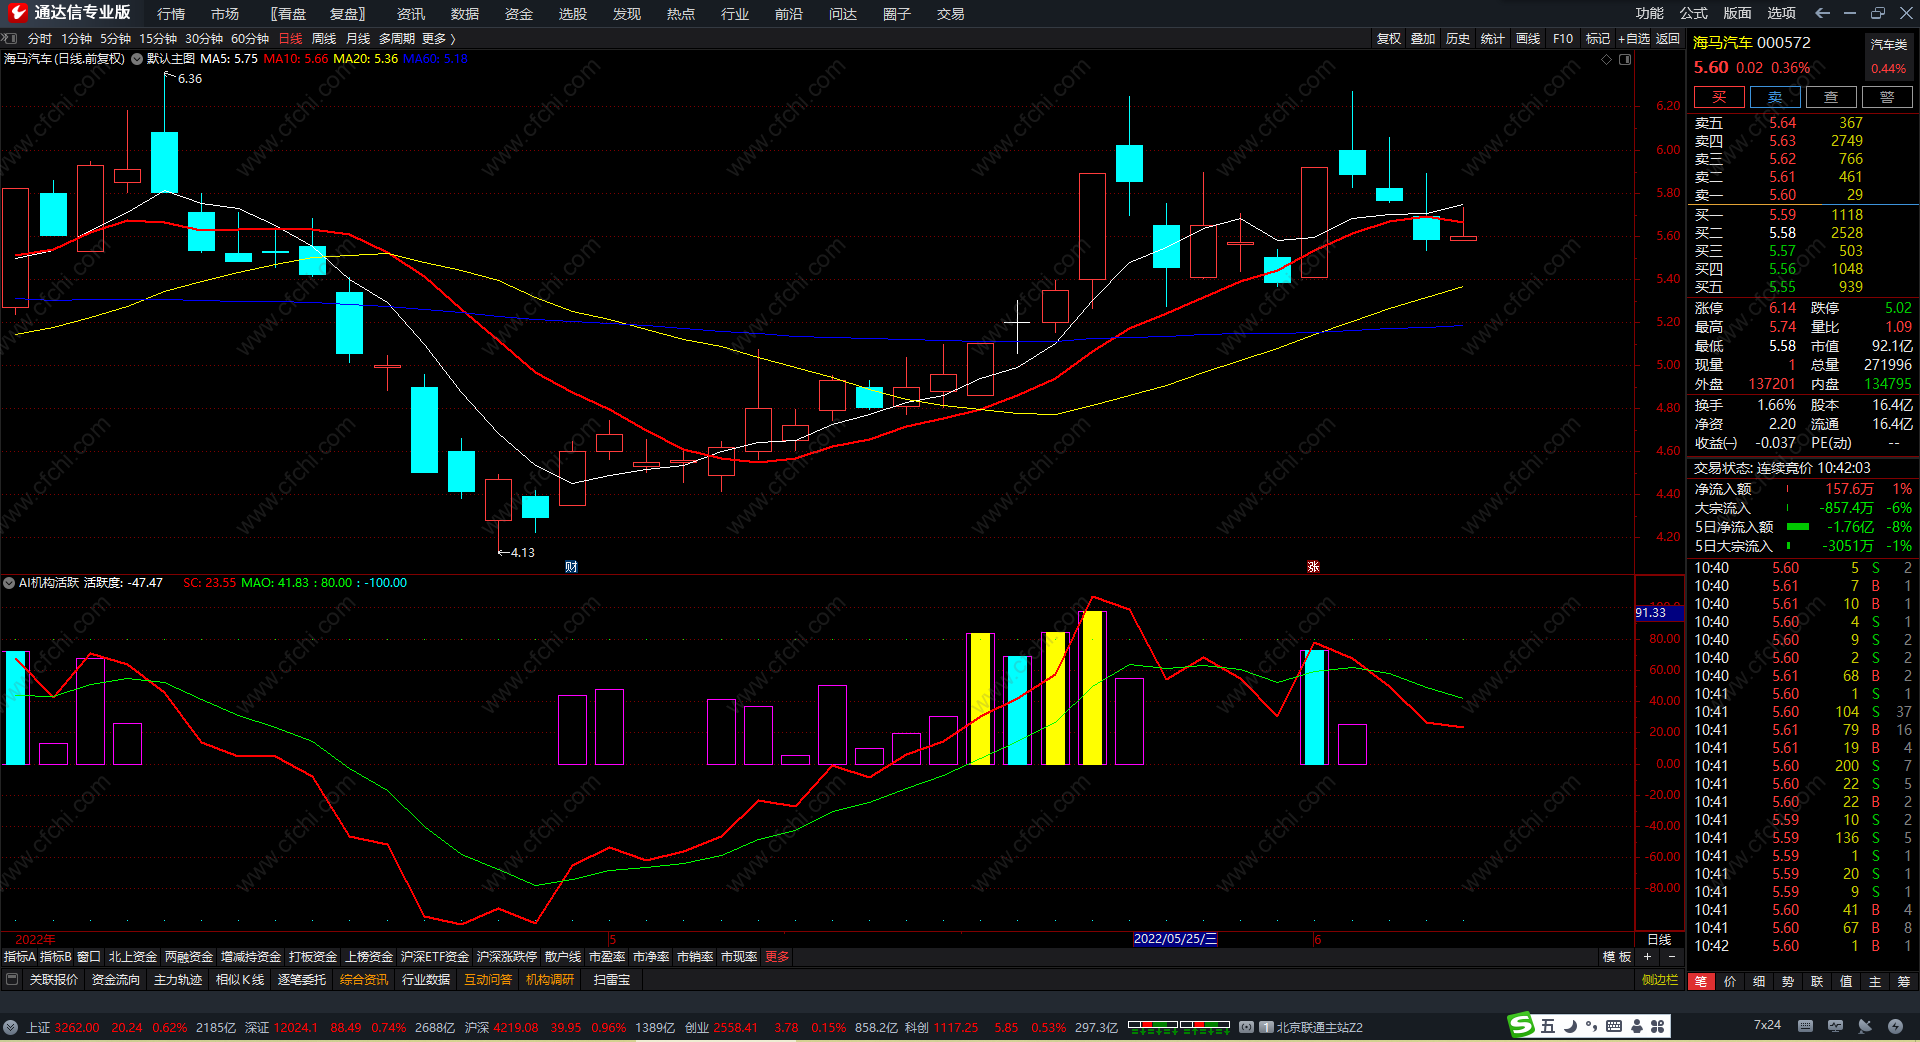Click the 2022/05/25 date marker on timeline
This screenshot has width=1920, height=1042.
click(1175, 939)
